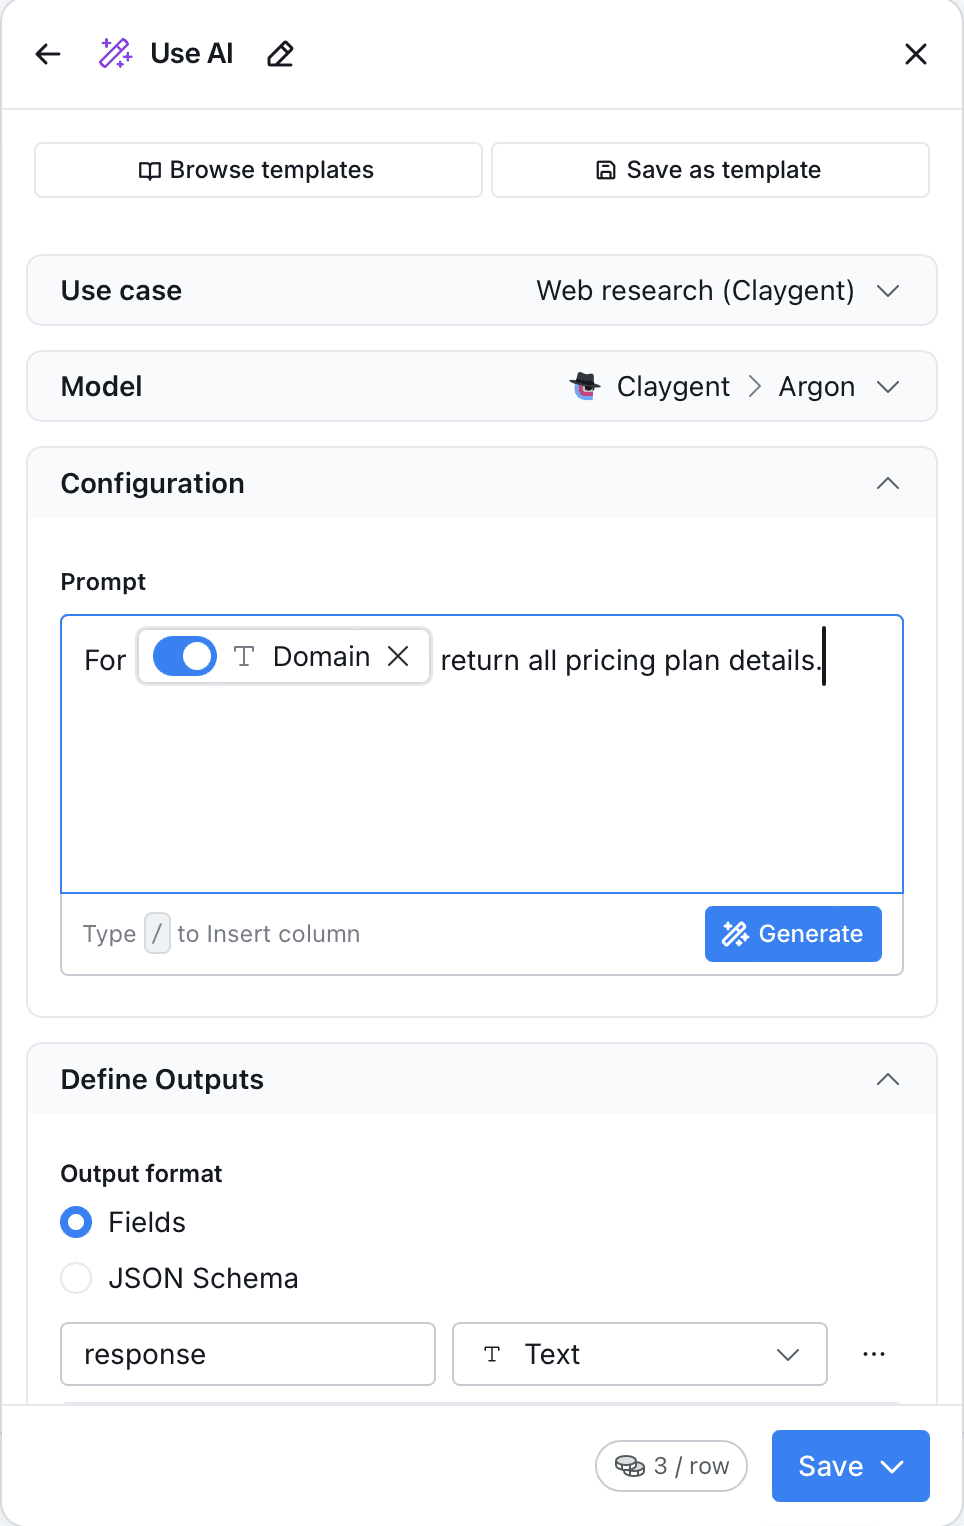Image resolution: width=964 pixels, height=1526 pixels.
Task: Click the response field name input
Action: pyautogui.click(x=248, y=1354)
